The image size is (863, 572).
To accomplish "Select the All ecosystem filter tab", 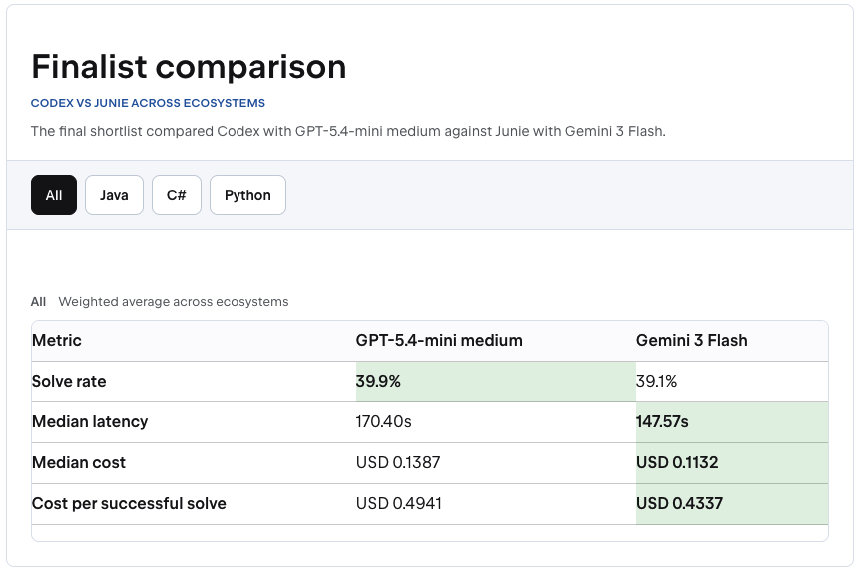I will (54, 195).
